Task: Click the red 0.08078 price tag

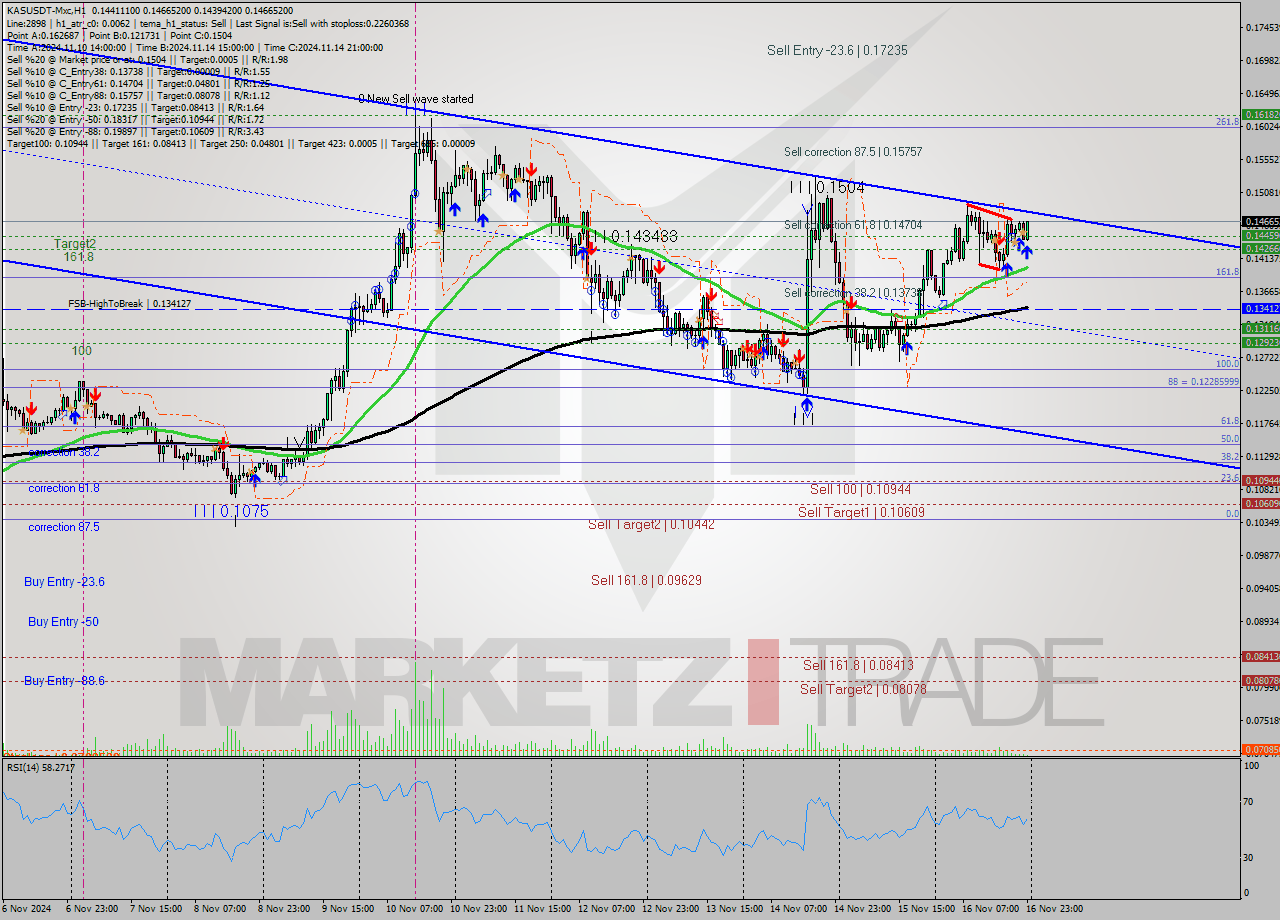Action: (x=1260, y=680)
